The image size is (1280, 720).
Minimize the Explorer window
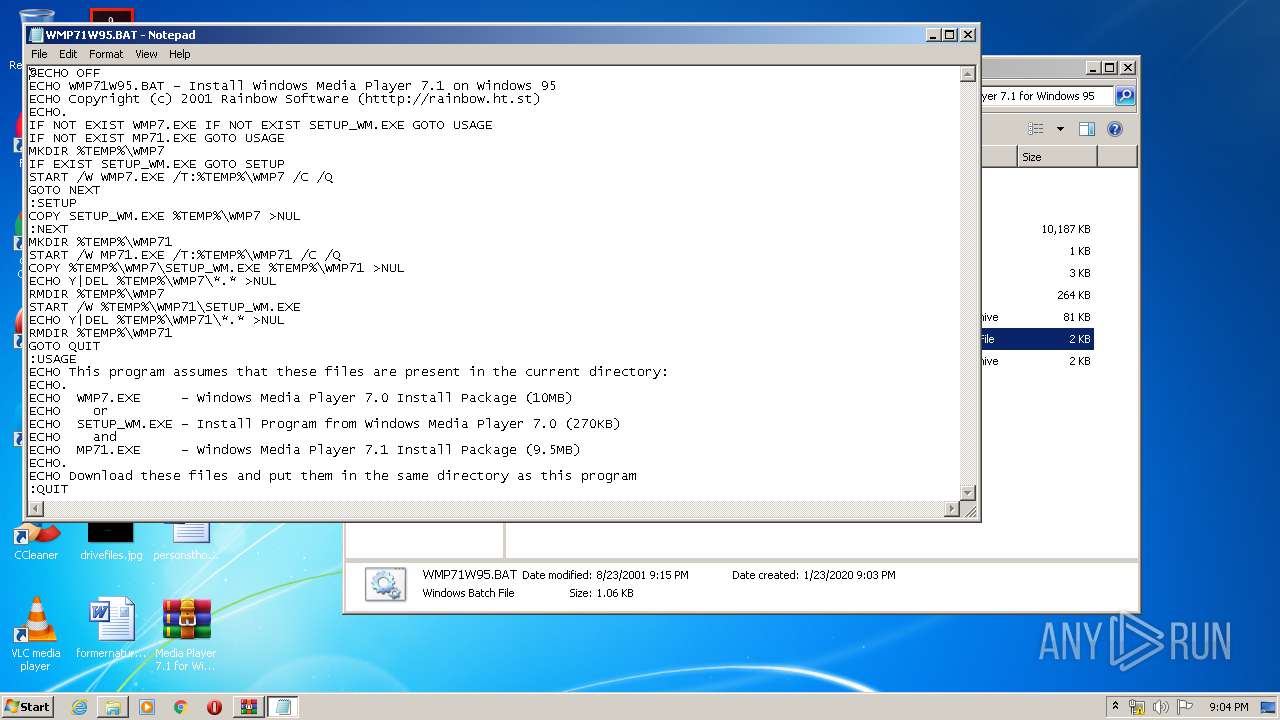[x=1092, y=68]
